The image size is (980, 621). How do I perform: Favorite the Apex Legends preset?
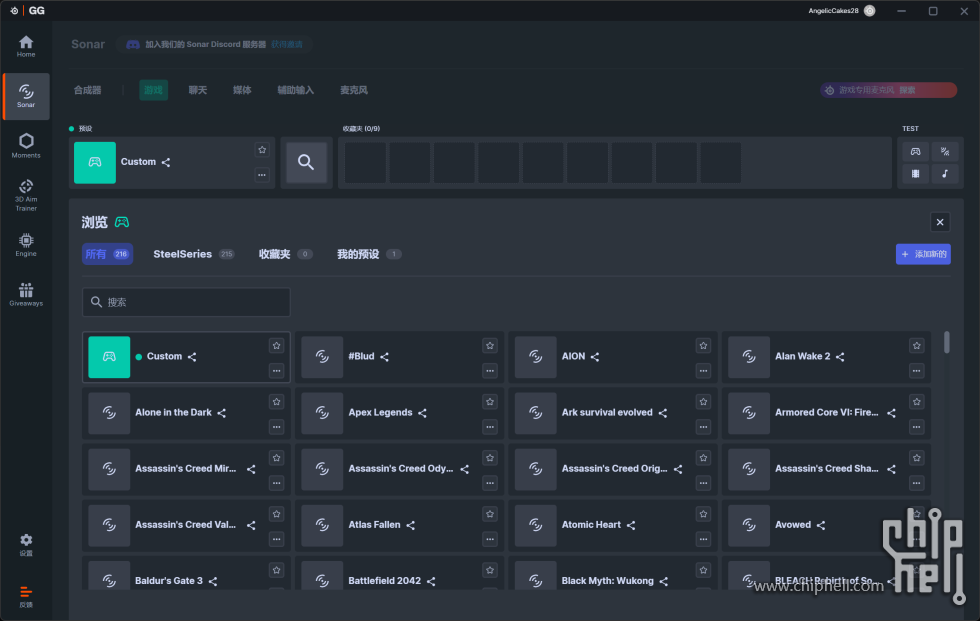(x=490, y=402)
